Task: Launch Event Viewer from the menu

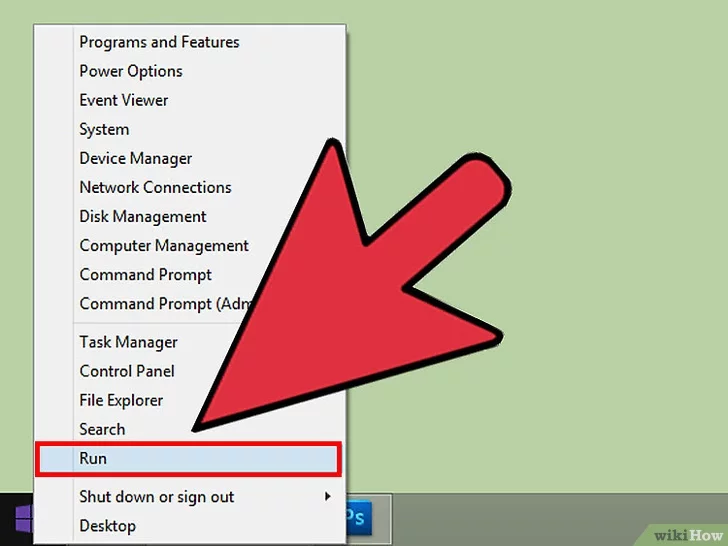Action: click(x=124, y=100)
